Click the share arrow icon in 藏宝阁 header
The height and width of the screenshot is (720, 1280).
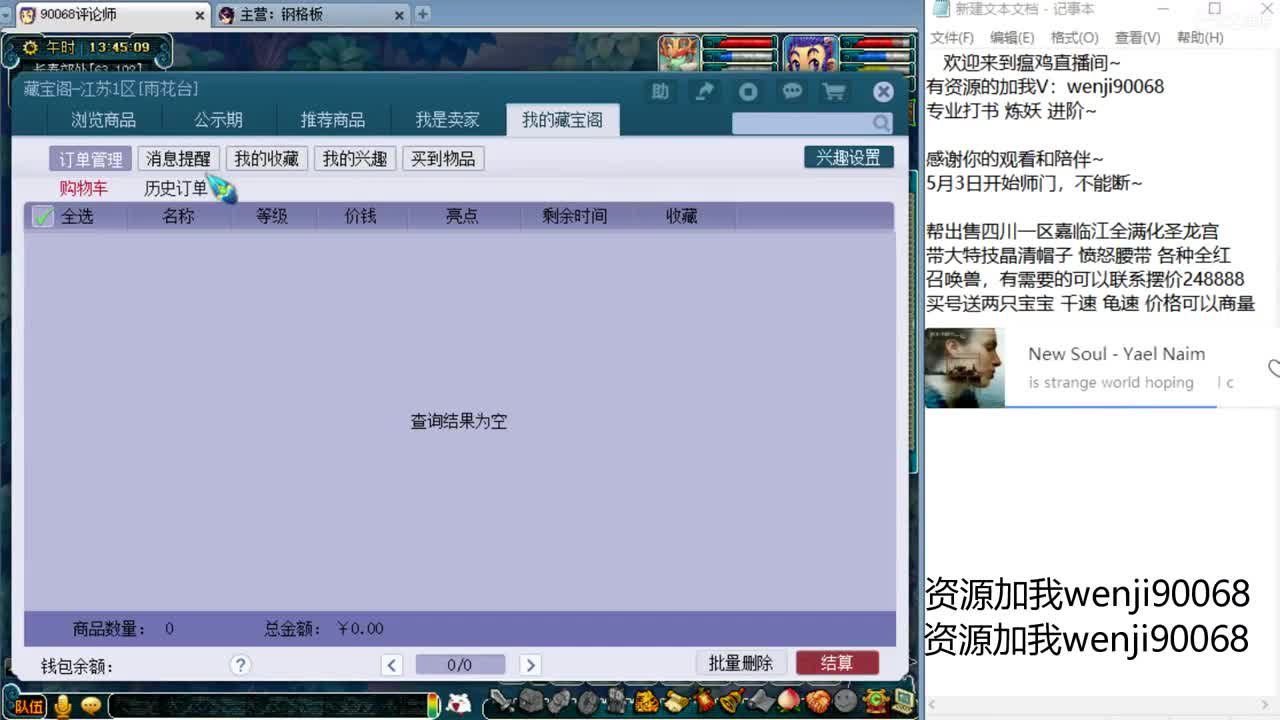705,92
